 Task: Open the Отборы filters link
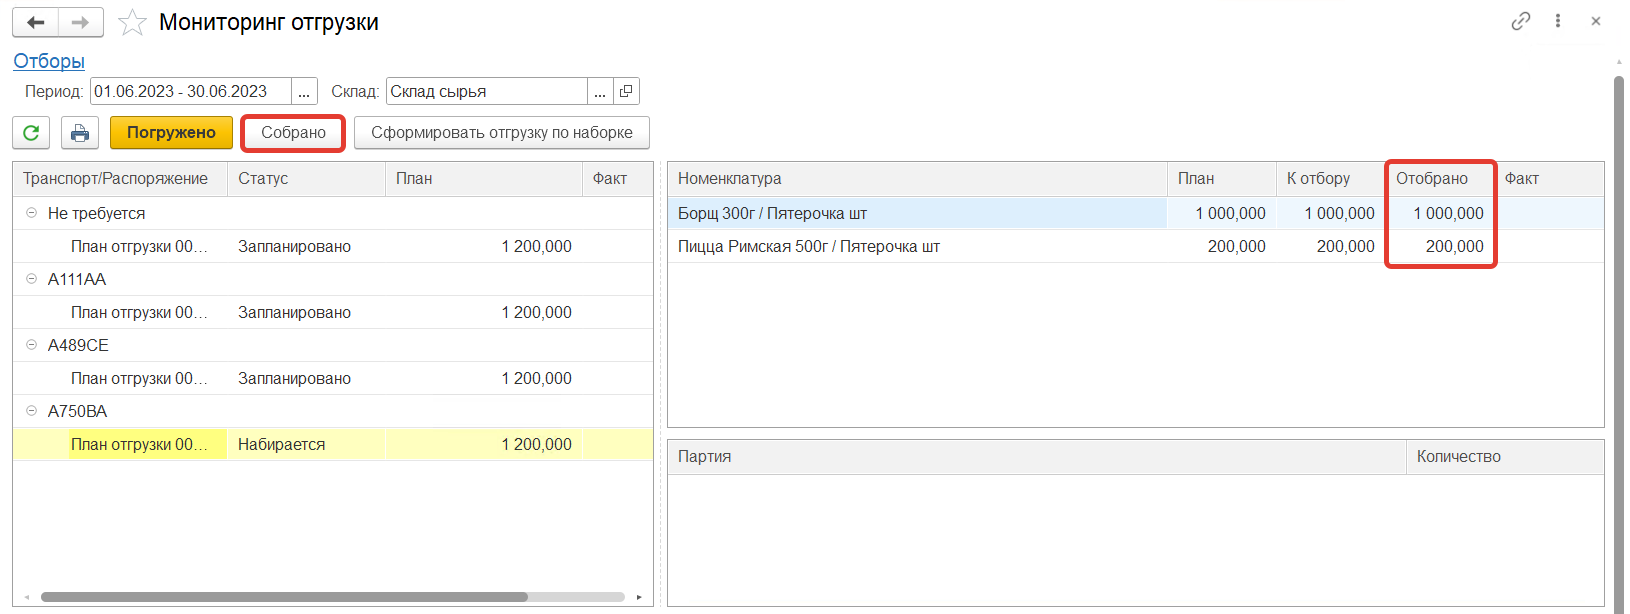[49, 61]
